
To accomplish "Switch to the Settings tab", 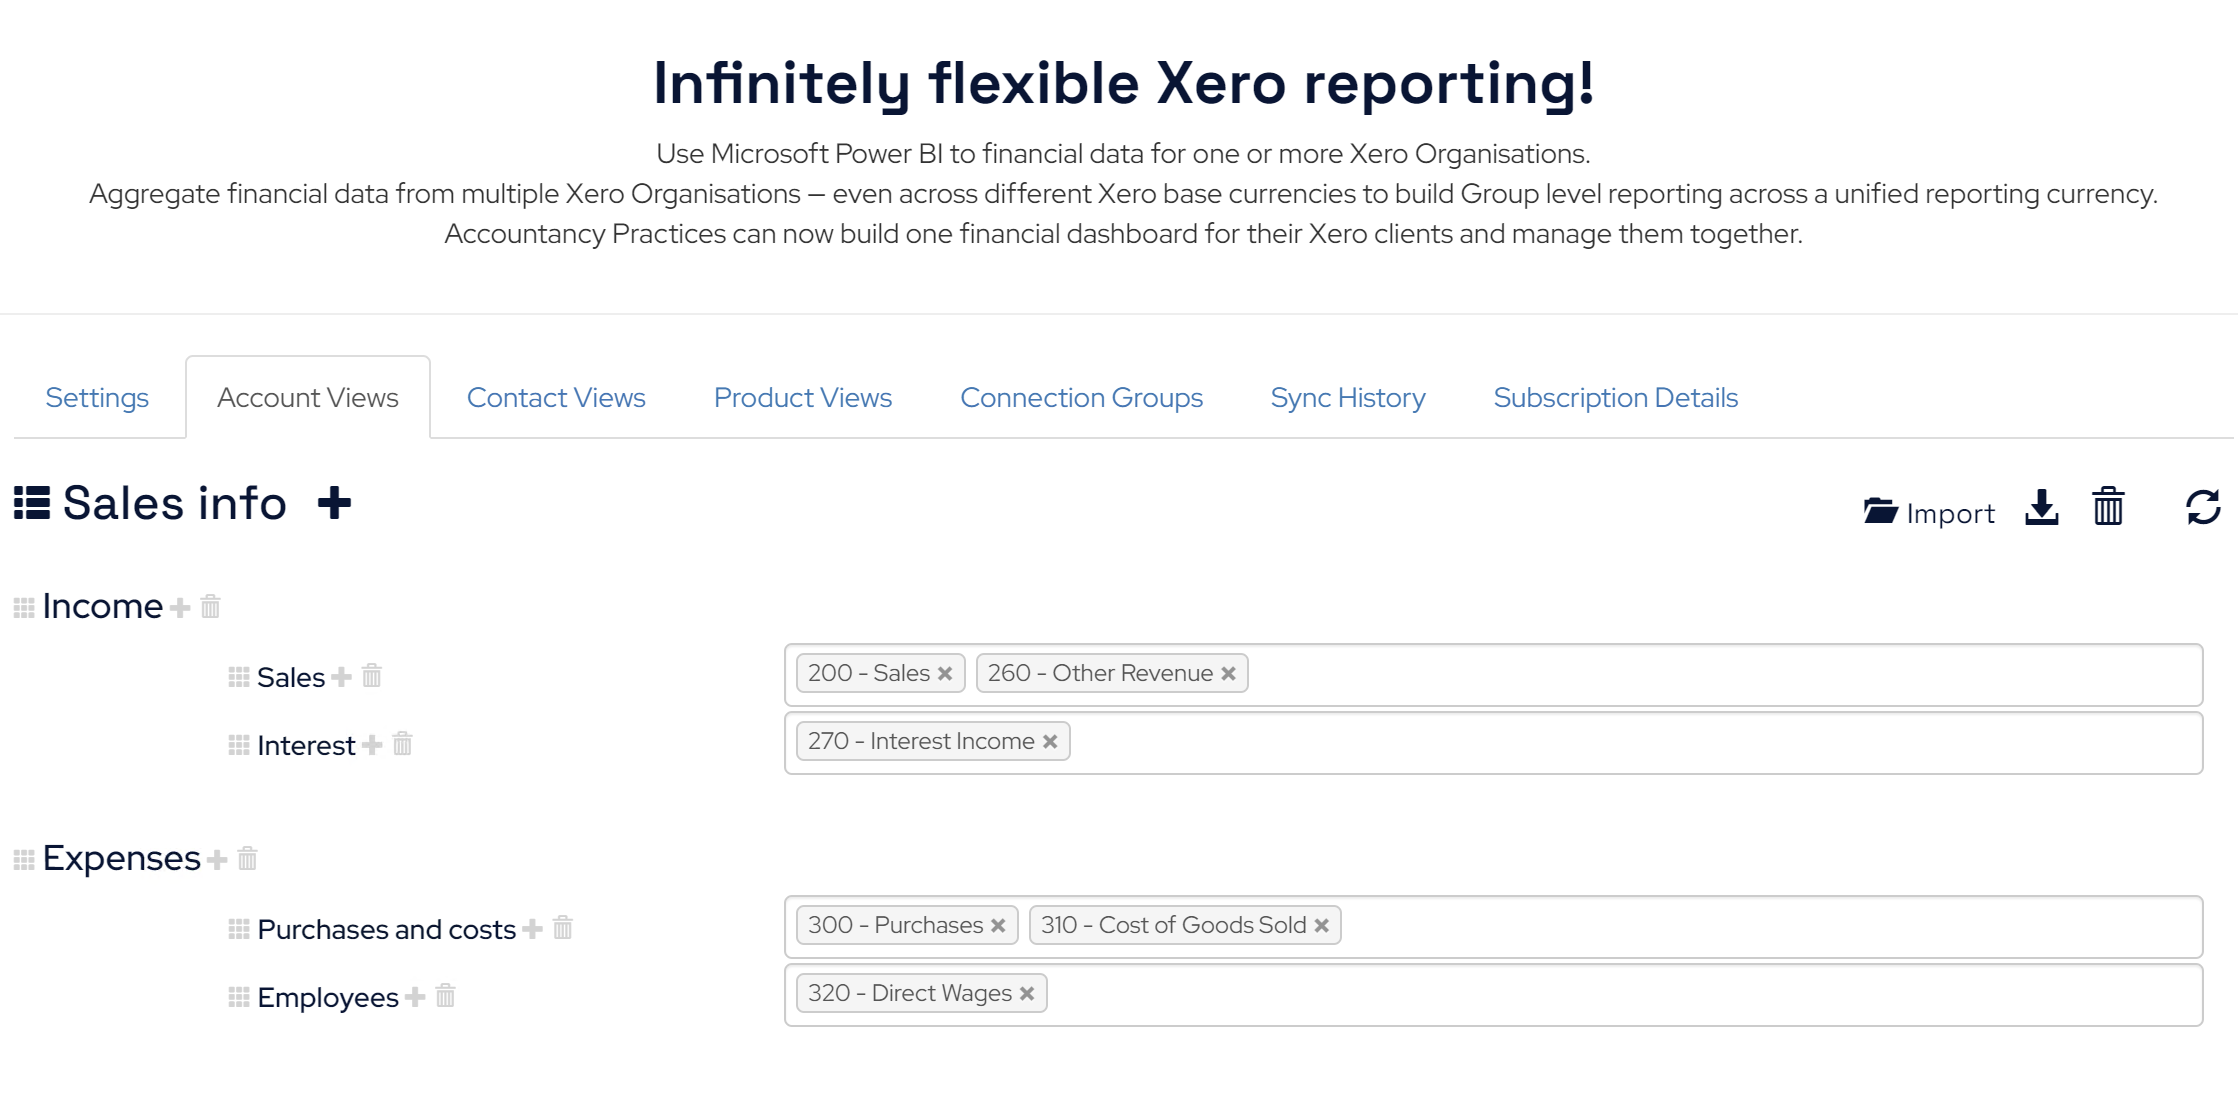I will click(x=96, y=397).
